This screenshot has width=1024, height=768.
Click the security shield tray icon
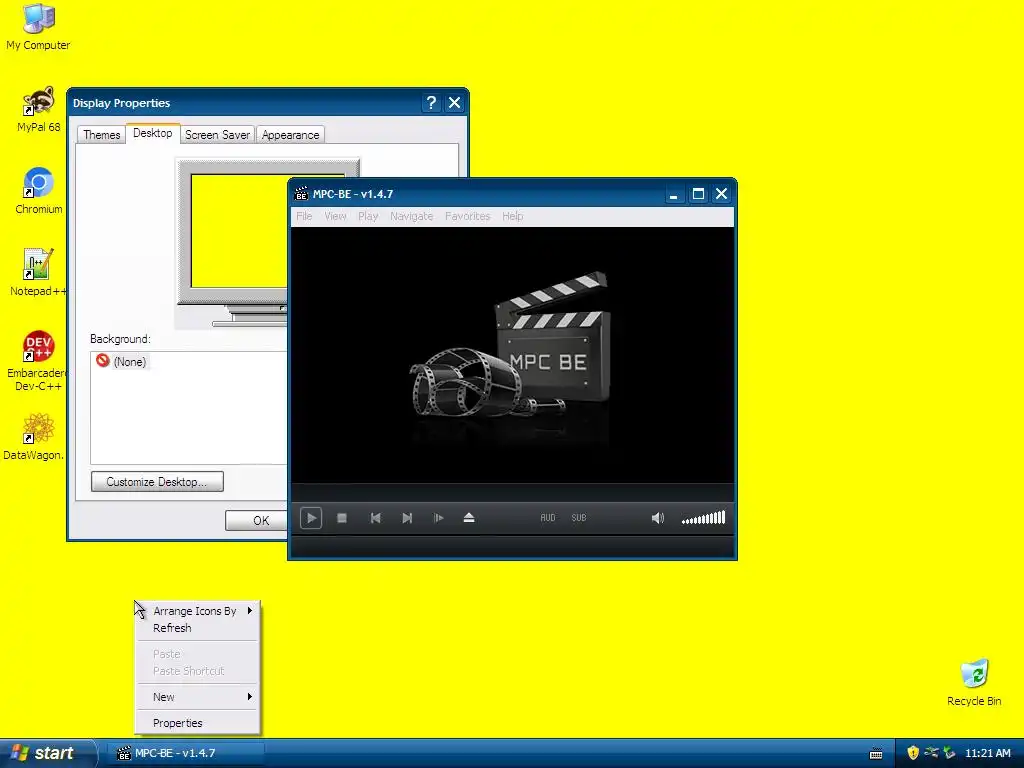click(x=913, y=753)
